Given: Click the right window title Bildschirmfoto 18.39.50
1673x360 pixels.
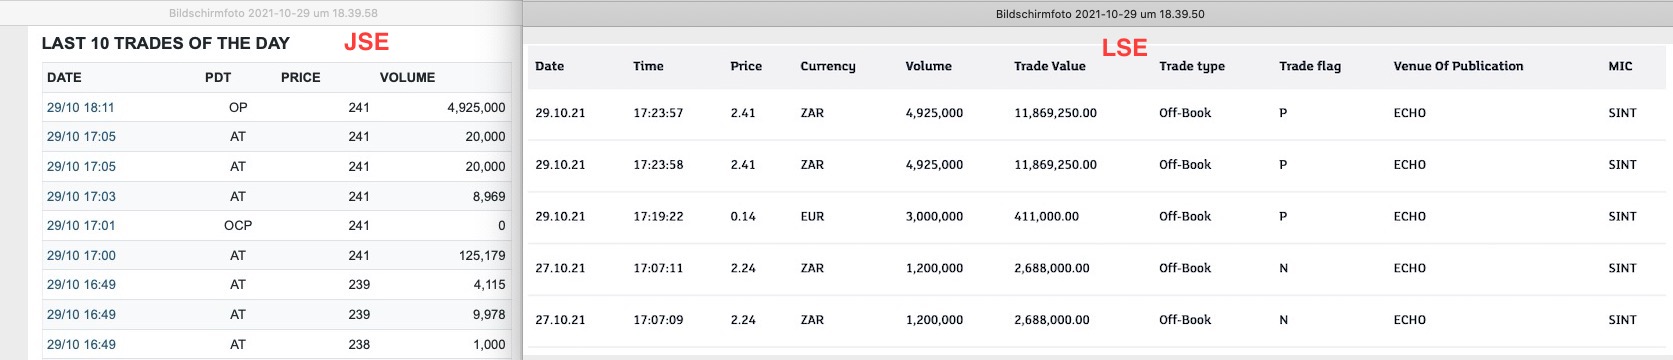Looking at the screenshot, I should (1100, 14).
